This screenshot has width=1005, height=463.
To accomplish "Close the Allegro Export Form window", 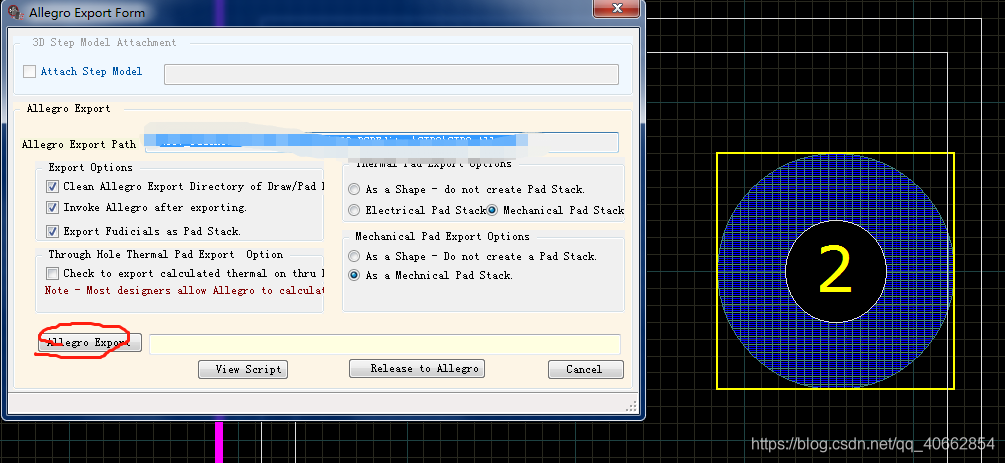I will click(x=617, y=8).
